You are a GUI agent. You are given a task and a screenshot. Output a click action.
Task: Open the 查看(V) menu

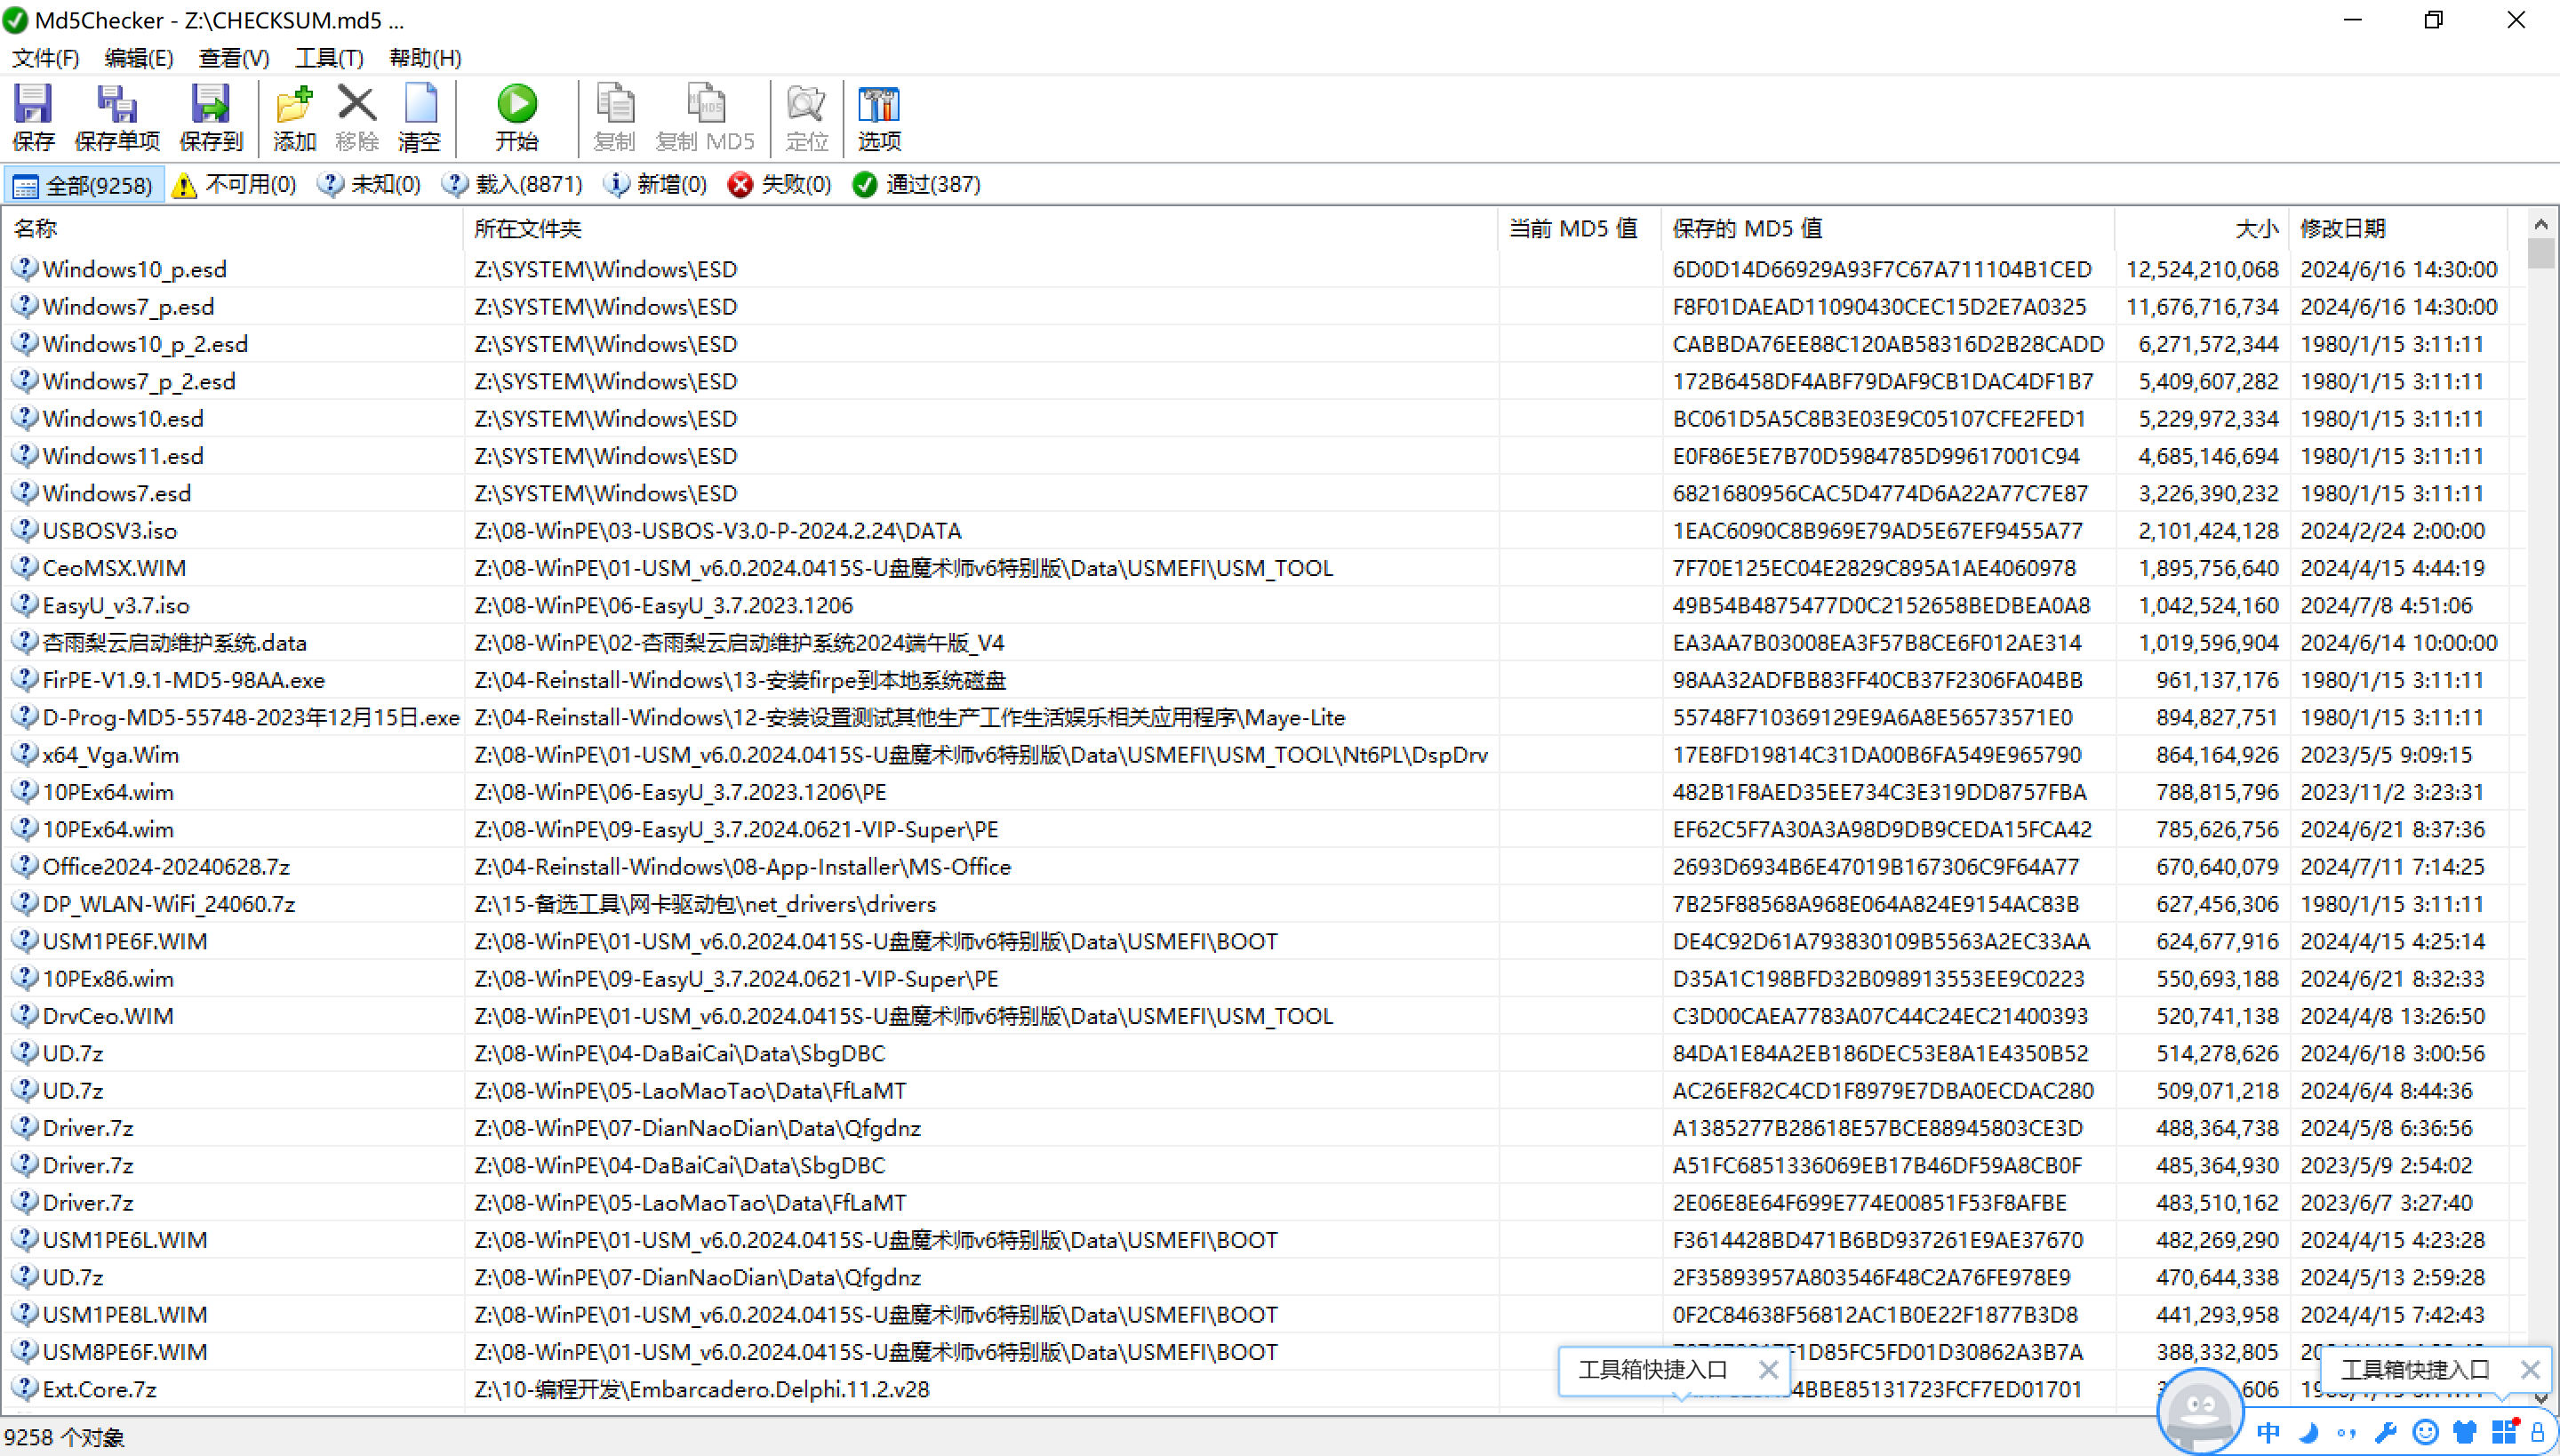pyautogui.click(x=234, y=58)
